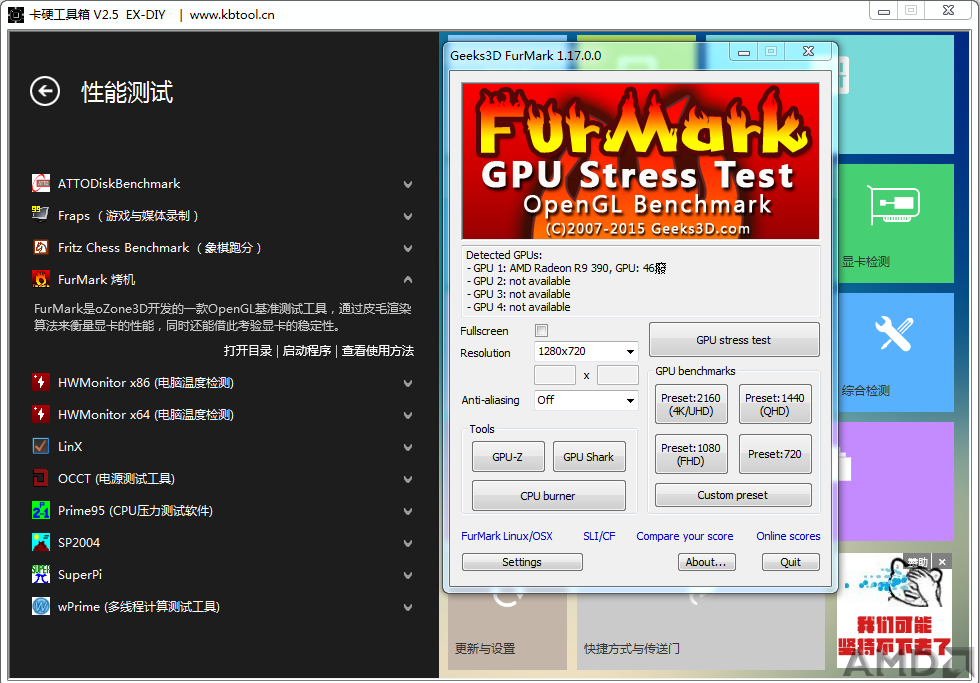Screen dimensions: 980x683
Task: Expand the SuperPi entry chevron
Action: [x=408, y=575]
